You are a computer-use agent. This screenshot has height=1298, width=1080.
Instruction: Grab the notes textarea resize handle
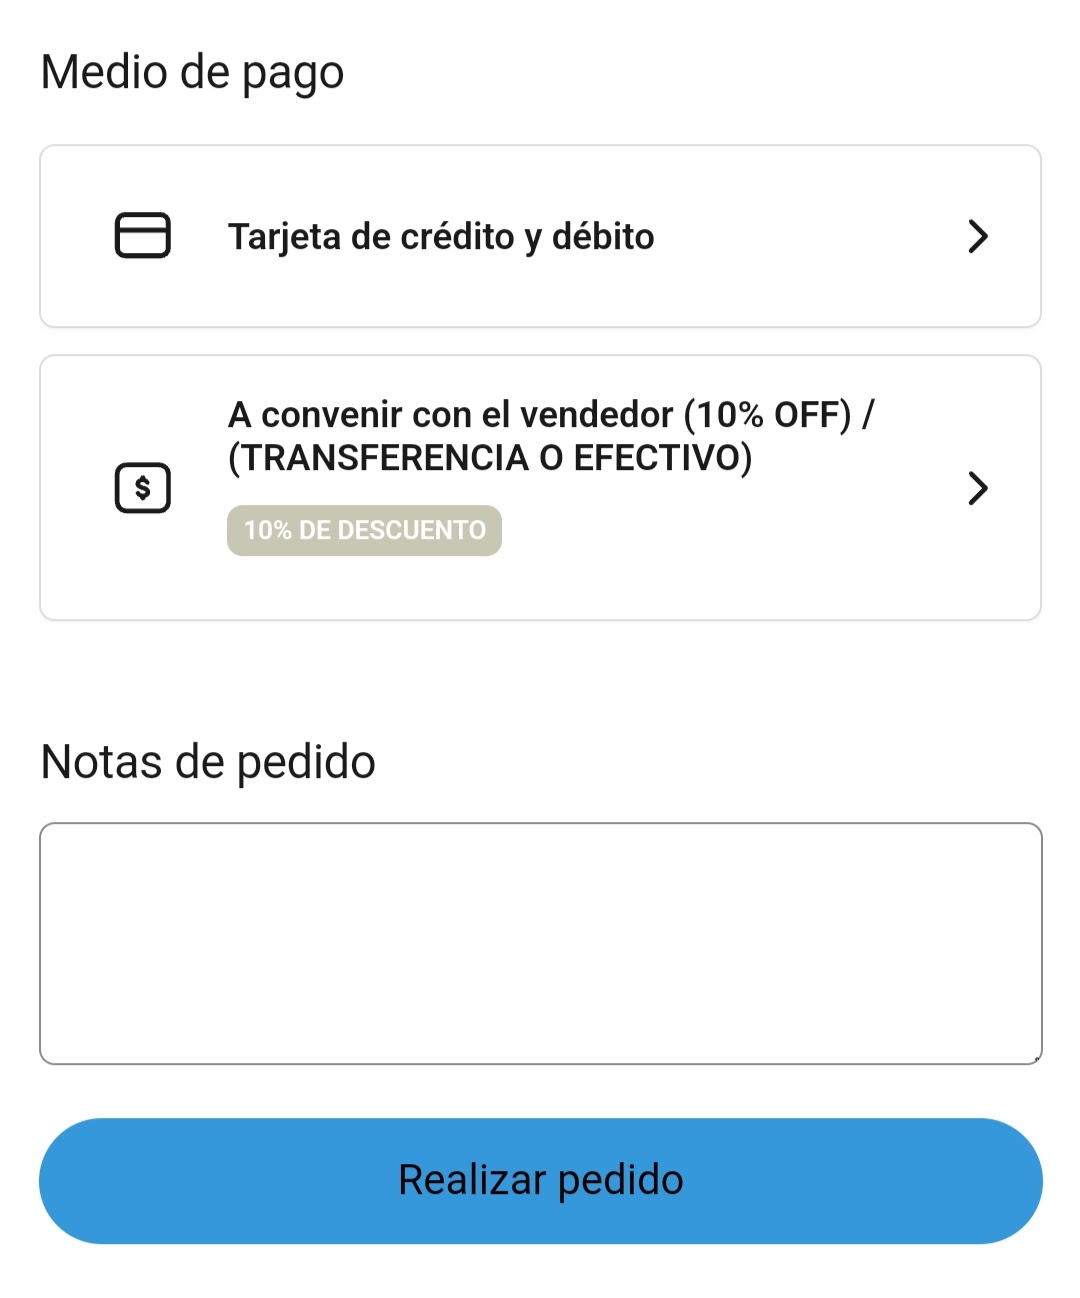pos(1036,1058)
